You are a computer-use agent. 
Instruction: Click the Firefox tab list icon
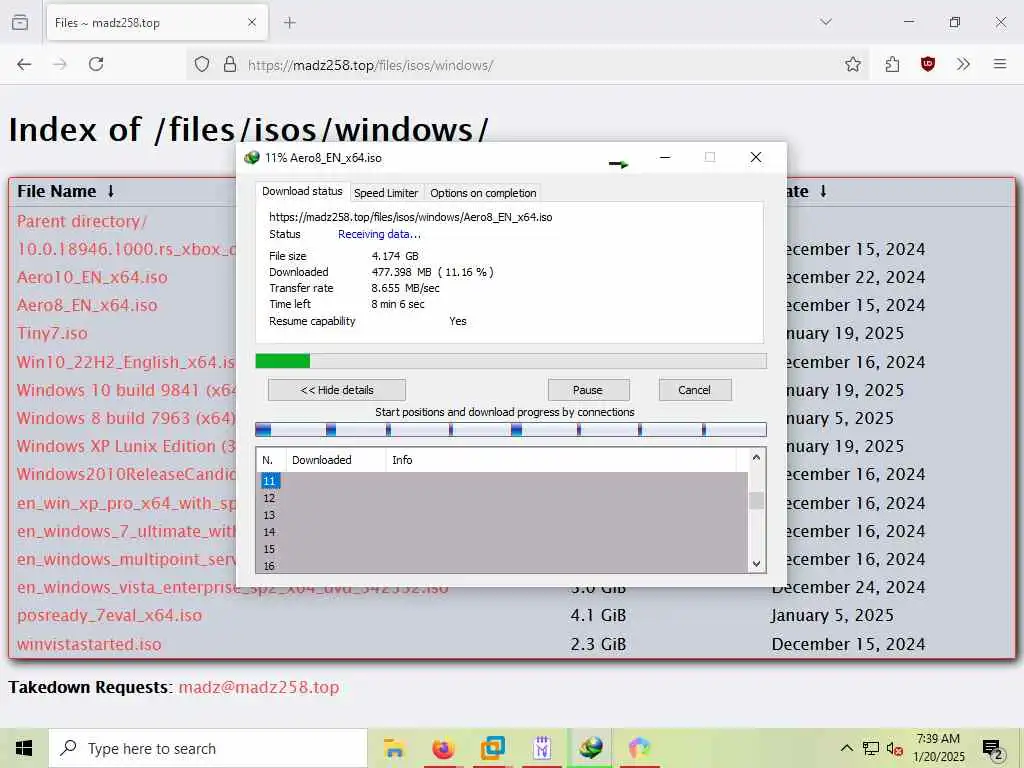point(20,22)
